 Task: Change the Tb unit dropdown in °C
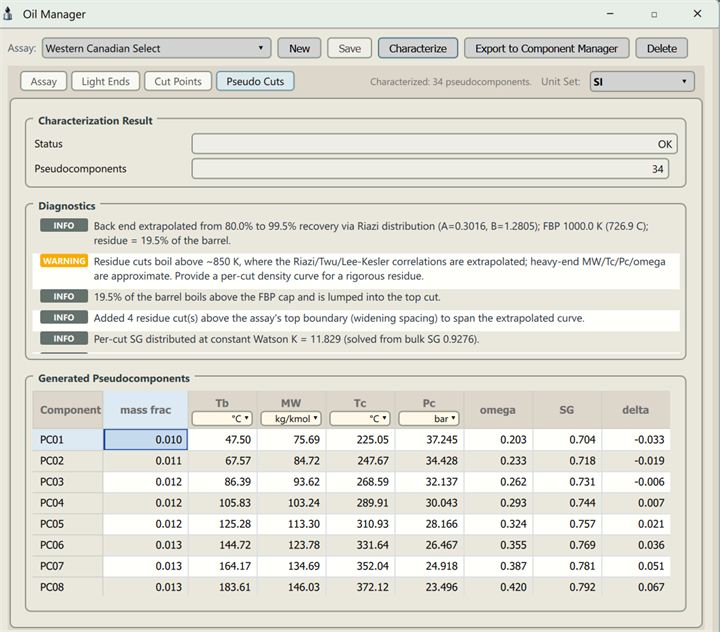[x=222, y=418]
